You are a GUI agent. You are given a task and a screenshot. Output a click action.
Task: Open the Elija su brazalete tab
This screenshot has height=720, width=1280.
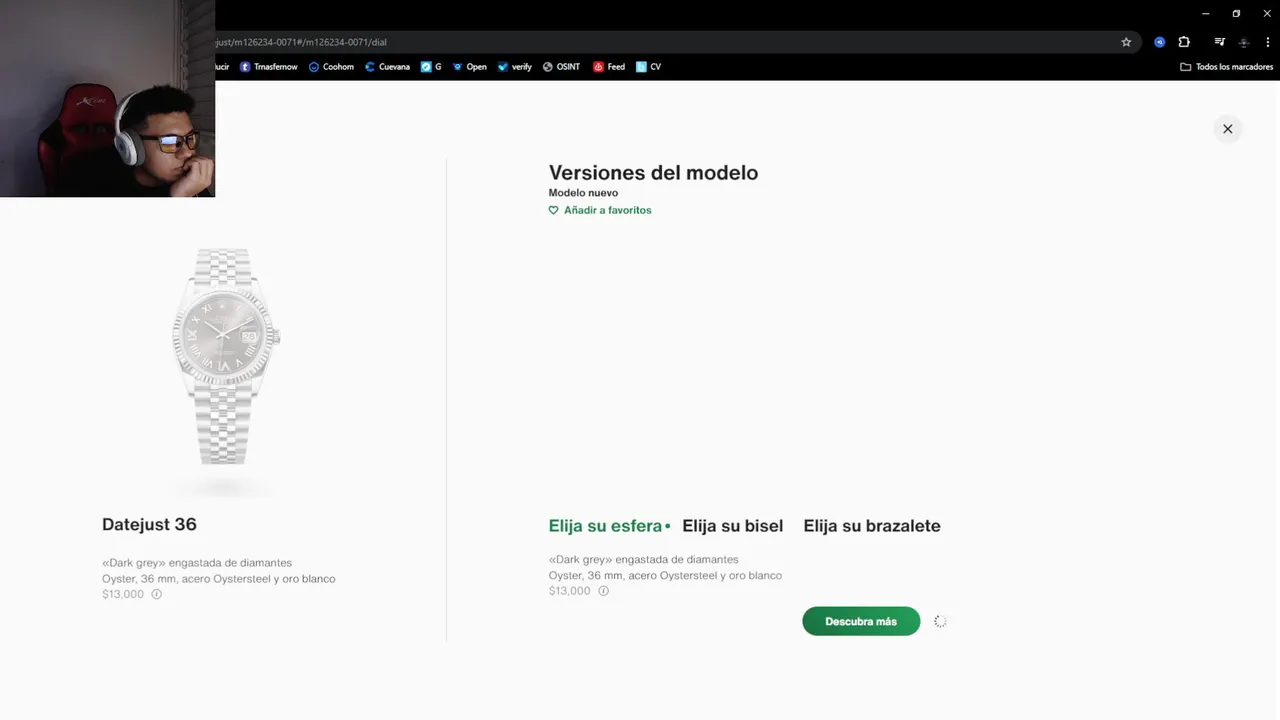point(872,526)
